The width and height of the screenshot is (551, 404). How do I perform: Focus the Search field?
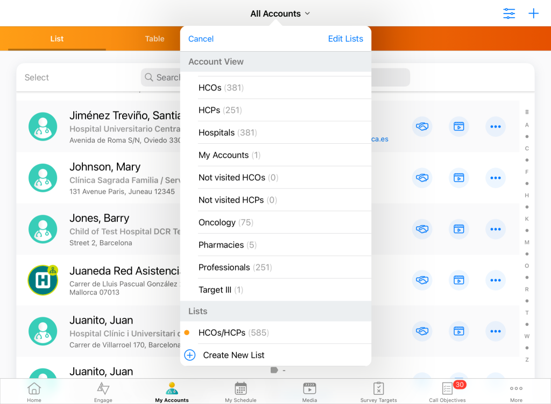coord(275,77)
